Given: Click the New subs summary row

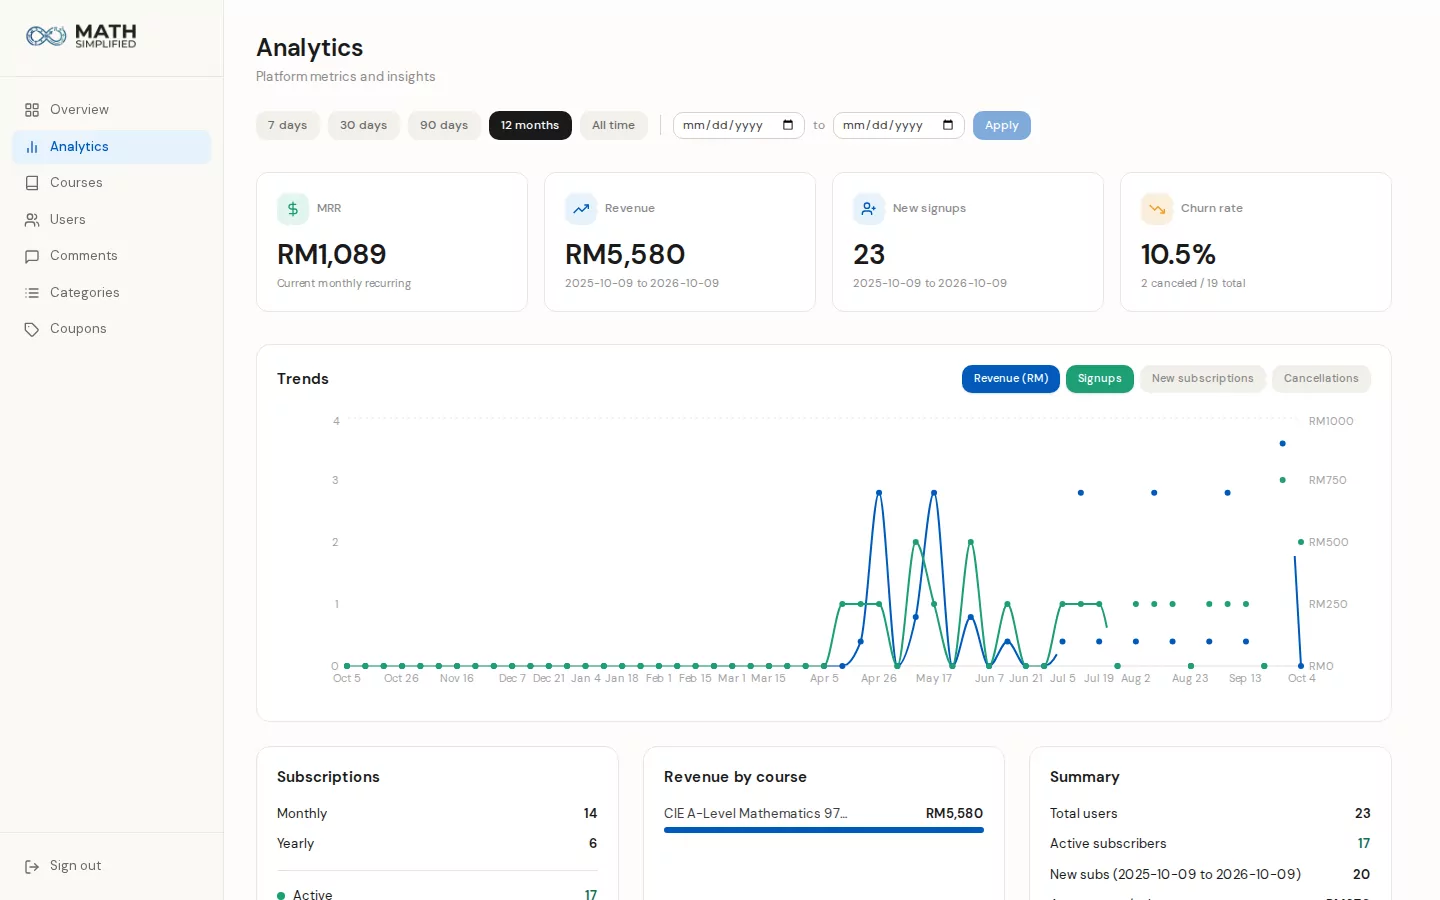Looking at the screenshot, I should pos(1210,875).
